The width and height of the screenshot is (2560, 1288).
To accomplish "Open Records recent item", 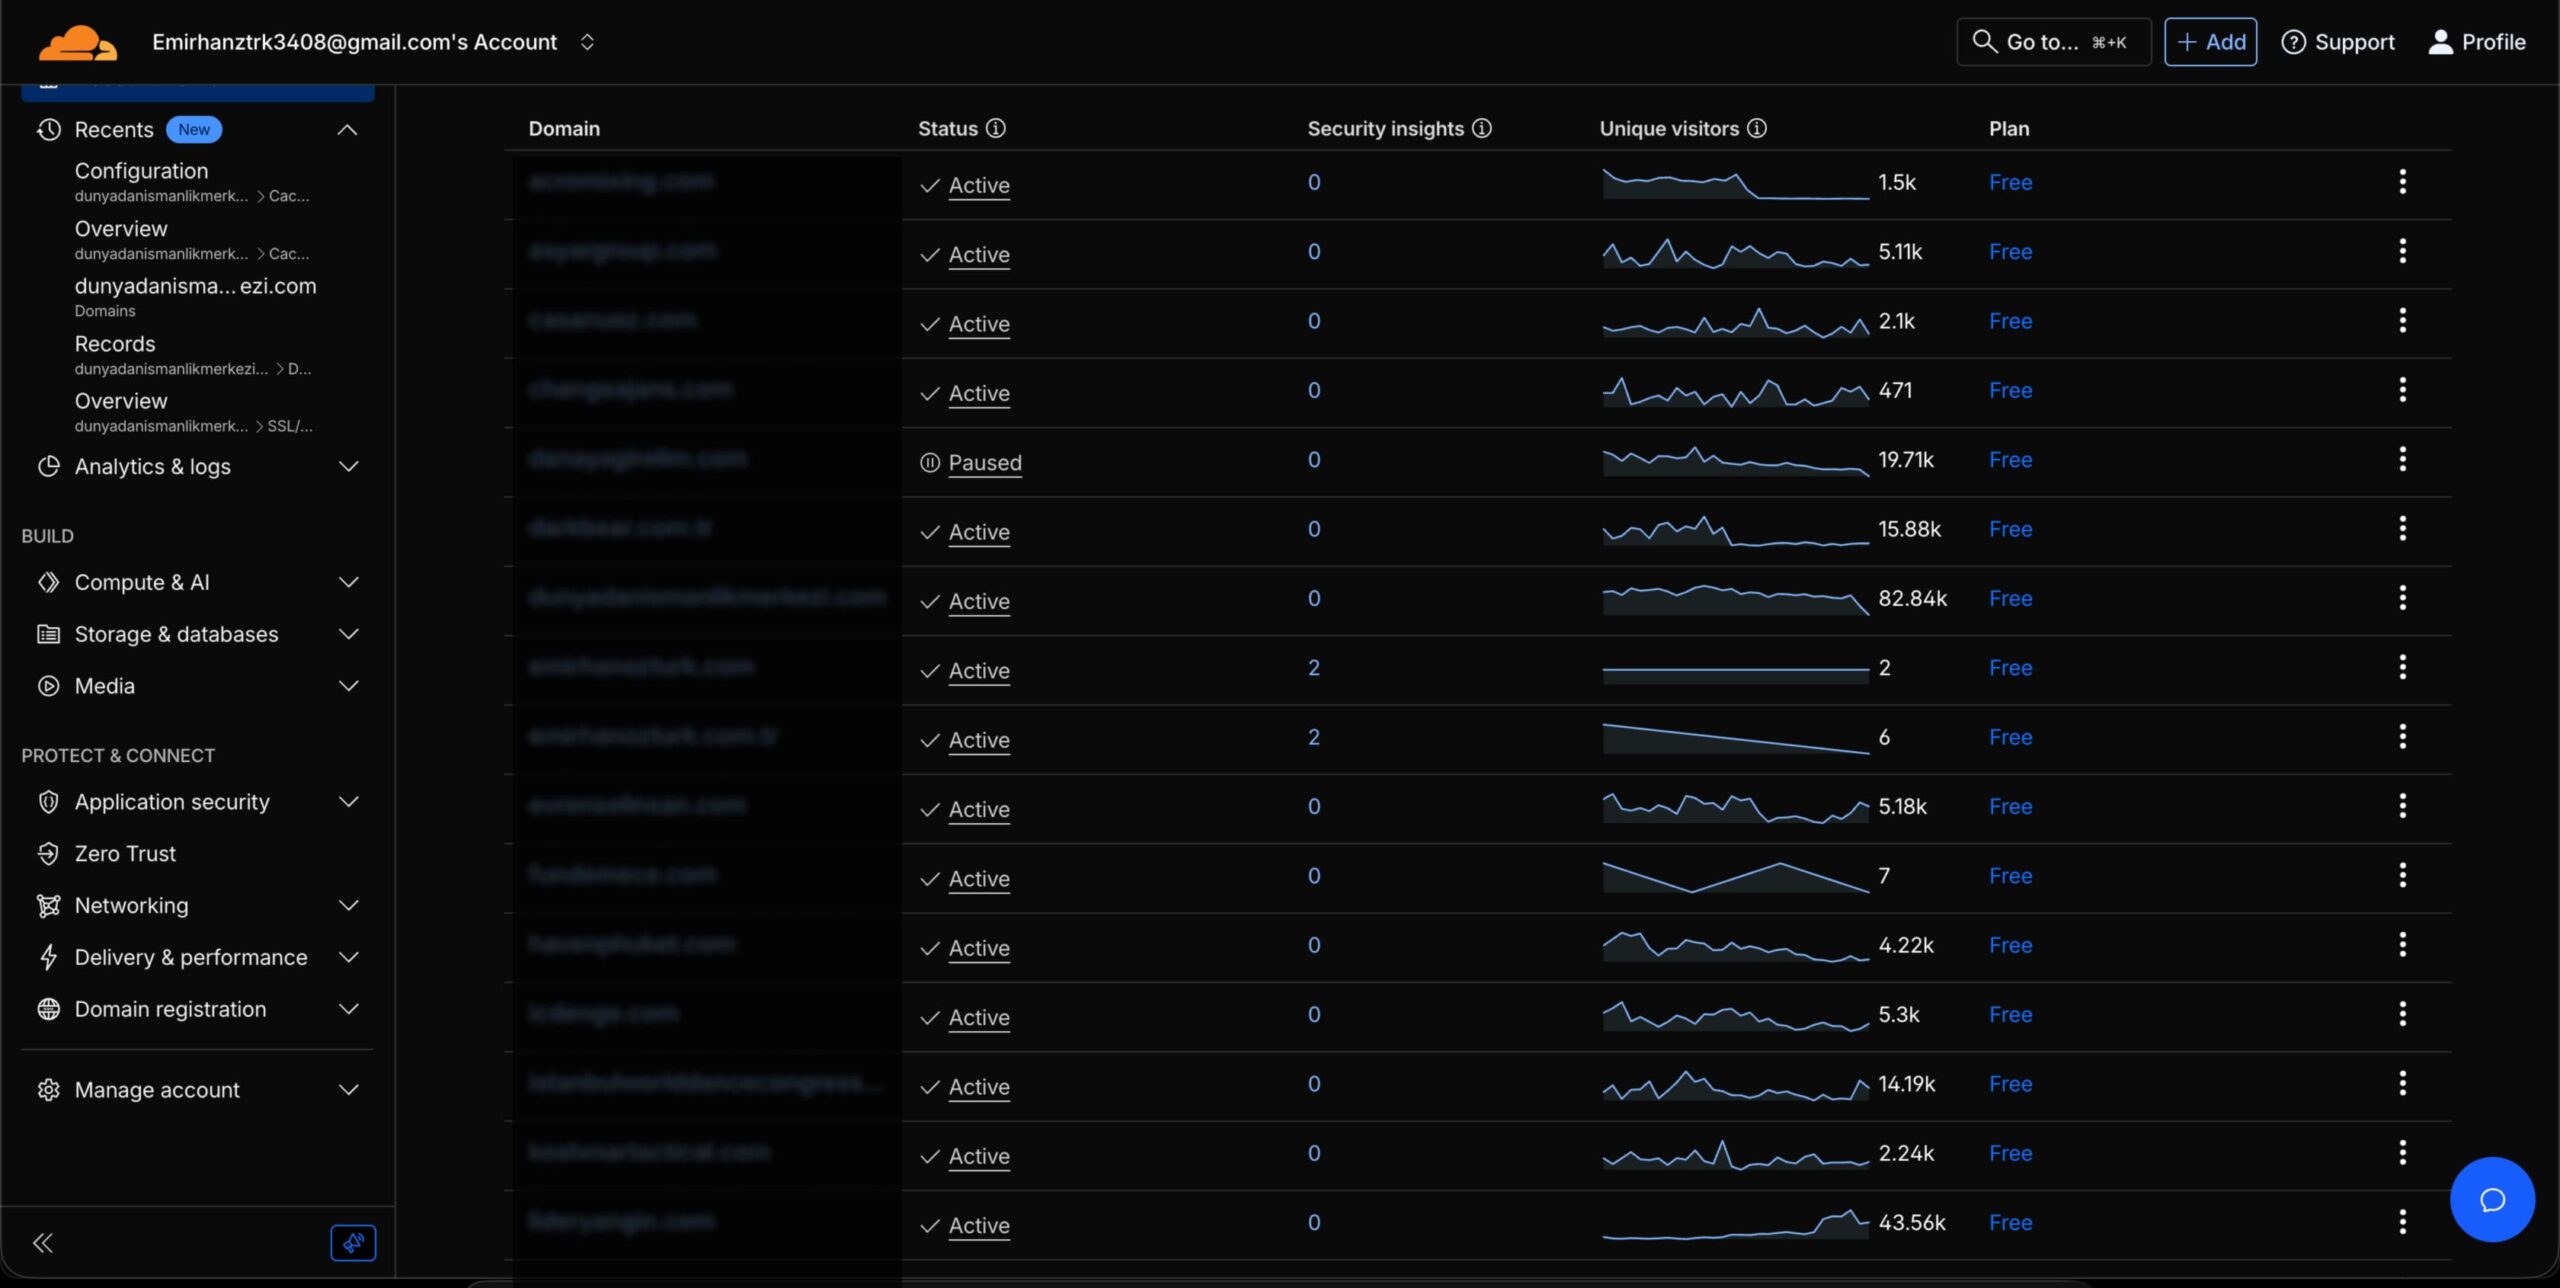I will pyautogui.click(x=115, y=344).
